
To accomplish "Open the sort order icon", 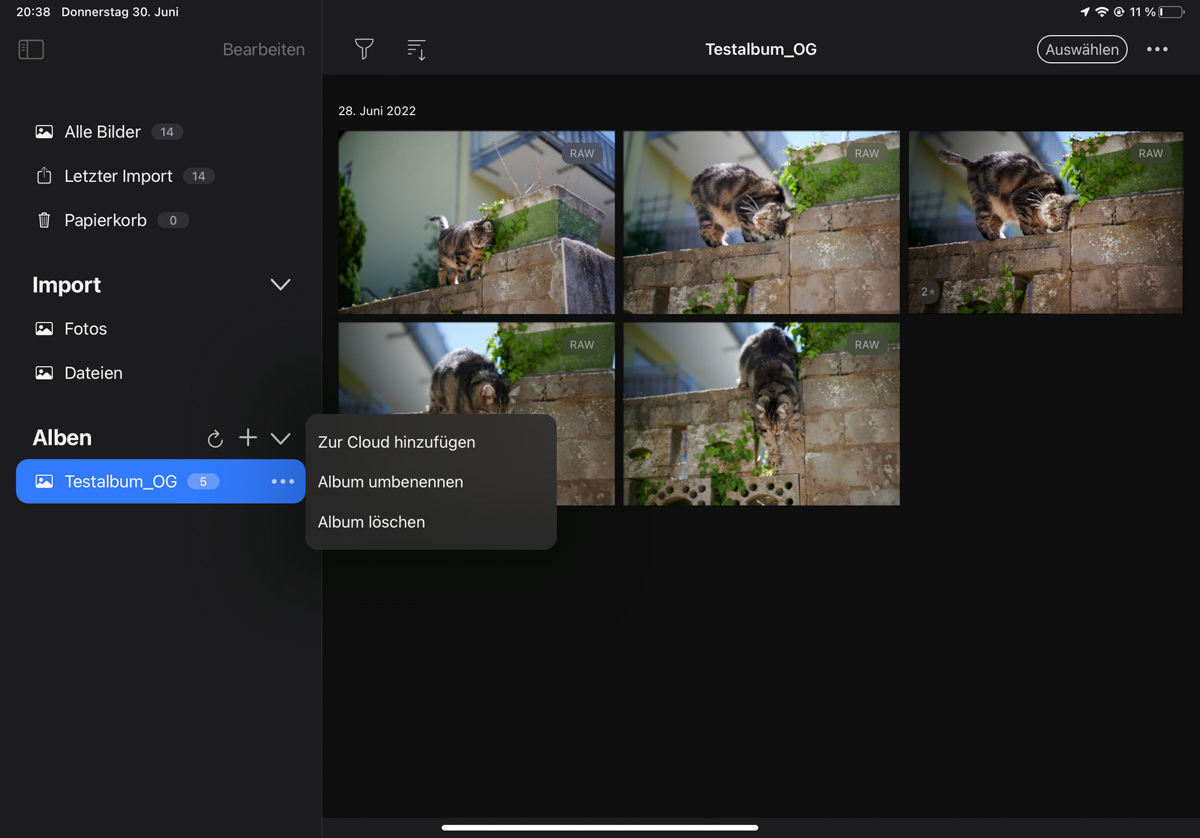I will 416,49.
